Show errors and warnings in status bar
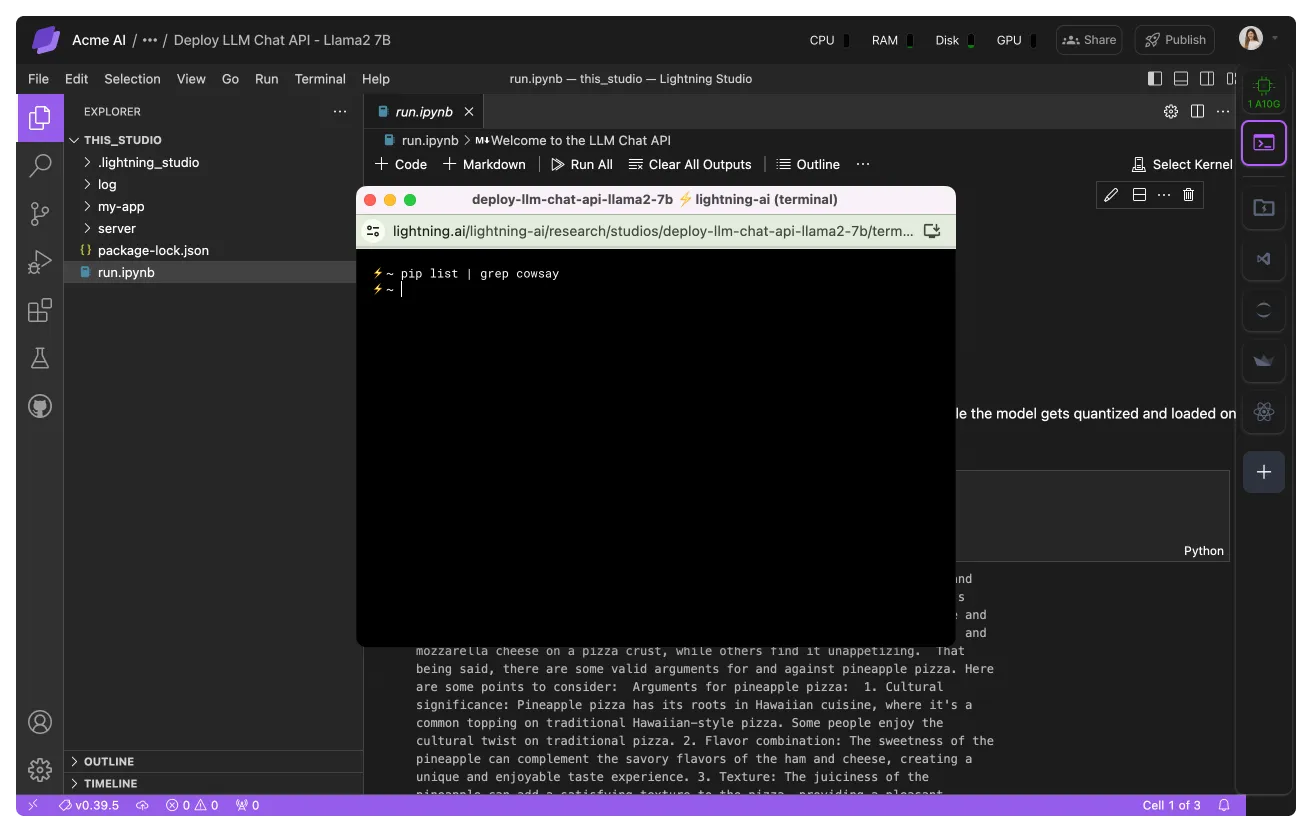This screenshot has width=1312, height=832. coord(192,805)
